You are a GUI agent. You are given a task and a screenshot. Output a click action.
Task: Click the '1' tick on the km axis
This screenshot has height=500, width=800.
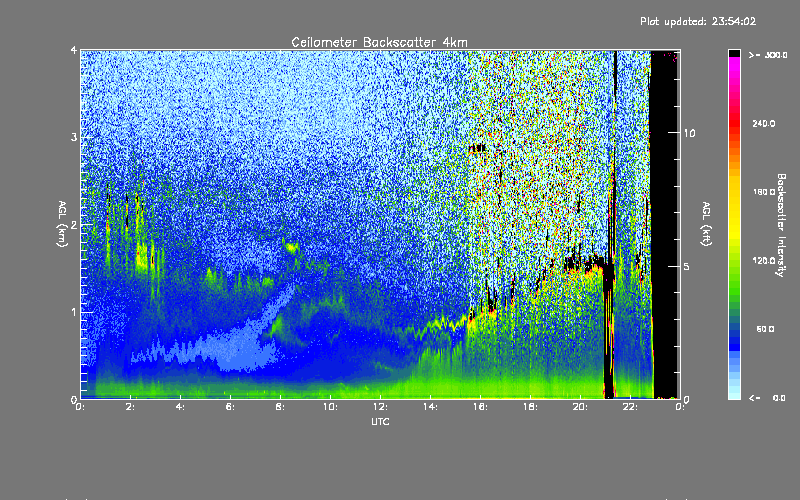74,312
